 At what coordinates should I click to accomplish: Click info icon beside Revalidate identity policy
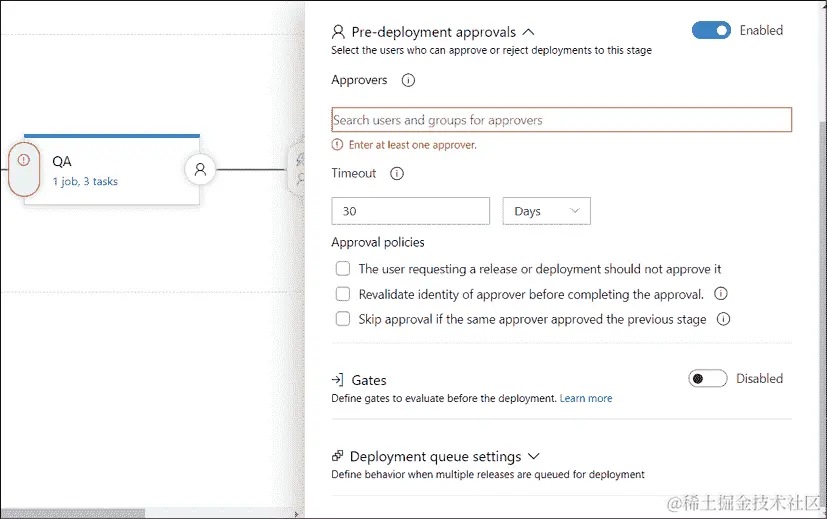(x=721, y=294)
